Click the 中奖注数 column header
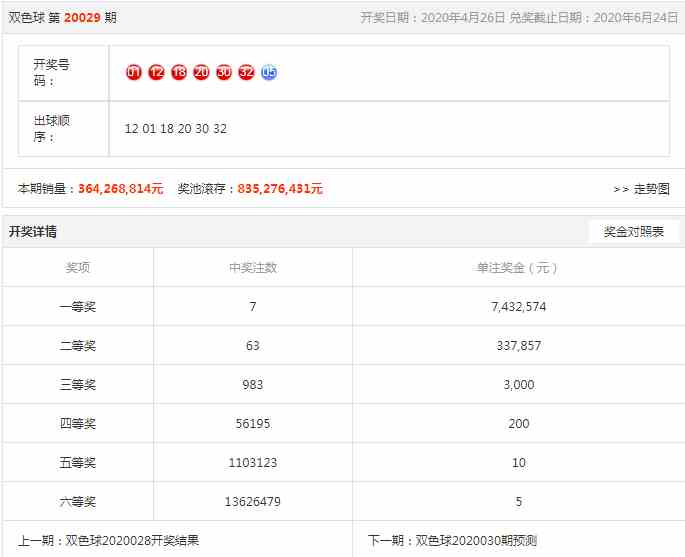The height and width of the screenshot is (557, 685). (x=253, y=267)
